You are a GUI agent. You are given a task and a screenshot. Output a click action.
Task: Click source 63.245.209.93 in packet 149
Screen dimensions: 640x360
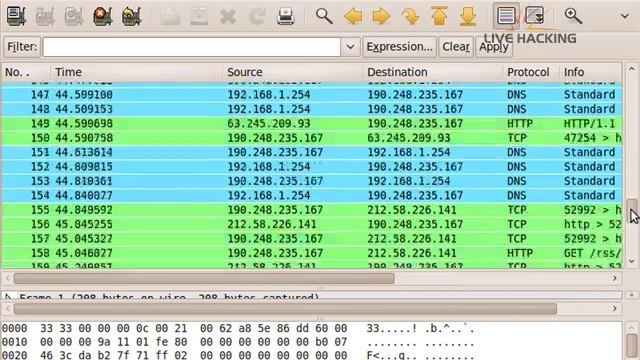[269, 123]
